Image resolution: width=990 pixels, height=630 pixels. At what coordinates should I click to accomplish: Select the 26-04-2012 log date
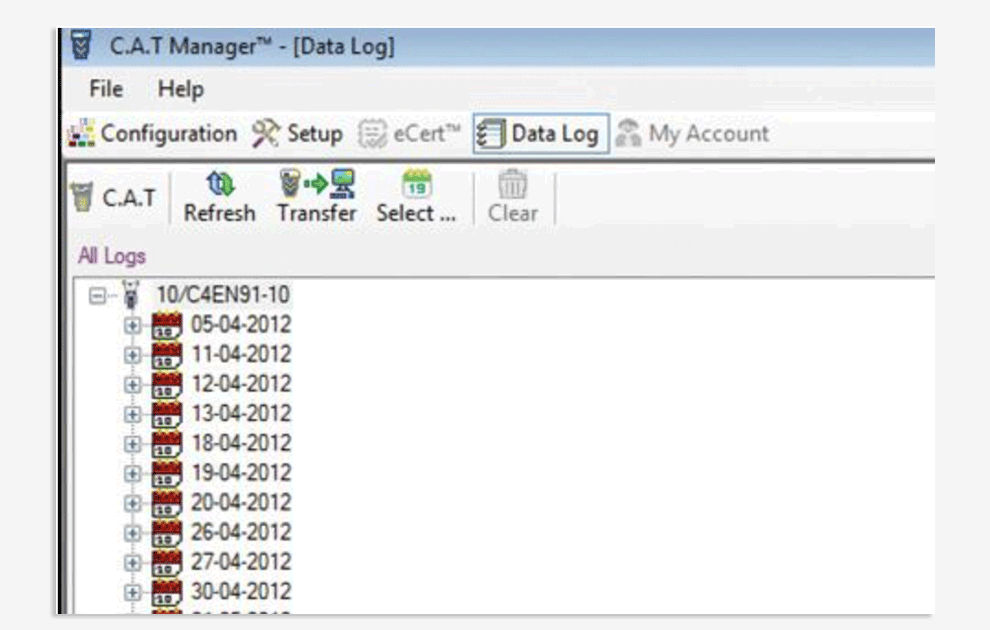click(x=241, y=532)
